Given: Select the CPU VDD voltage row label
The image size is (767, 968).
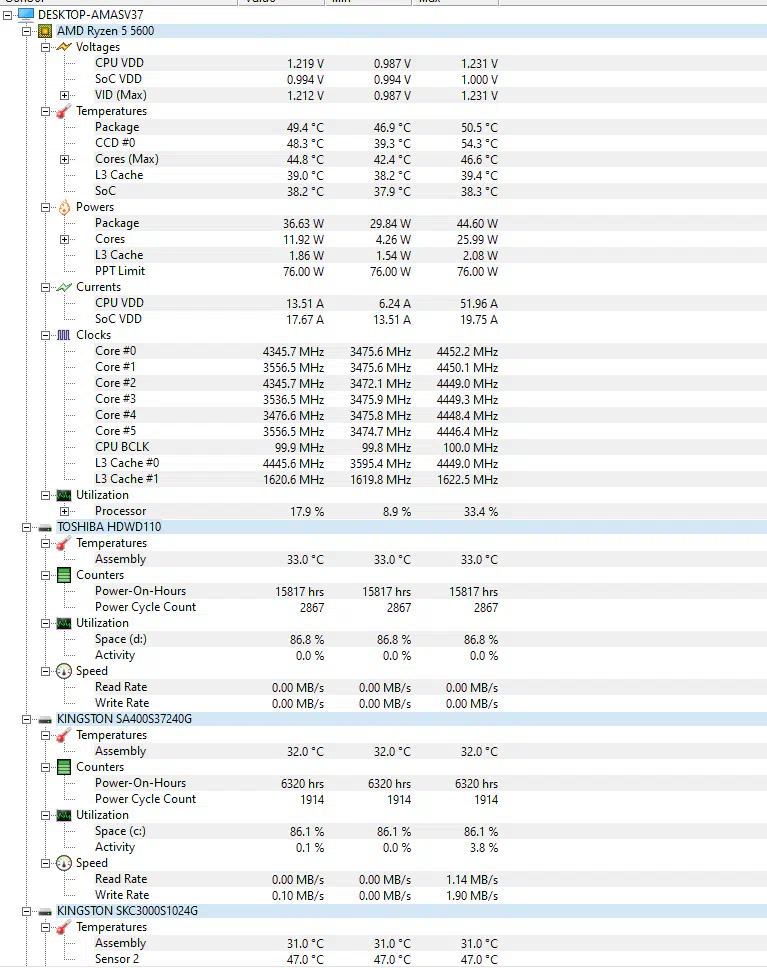Looking at the screenshot, I should pos(119,63).
